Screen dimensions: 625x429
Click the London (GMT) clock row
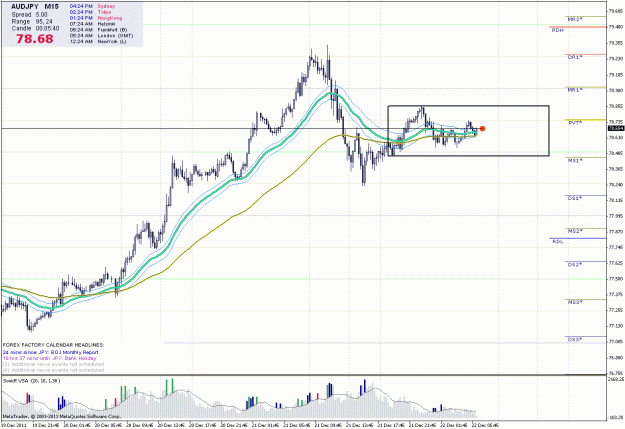[x=101, y=35]
